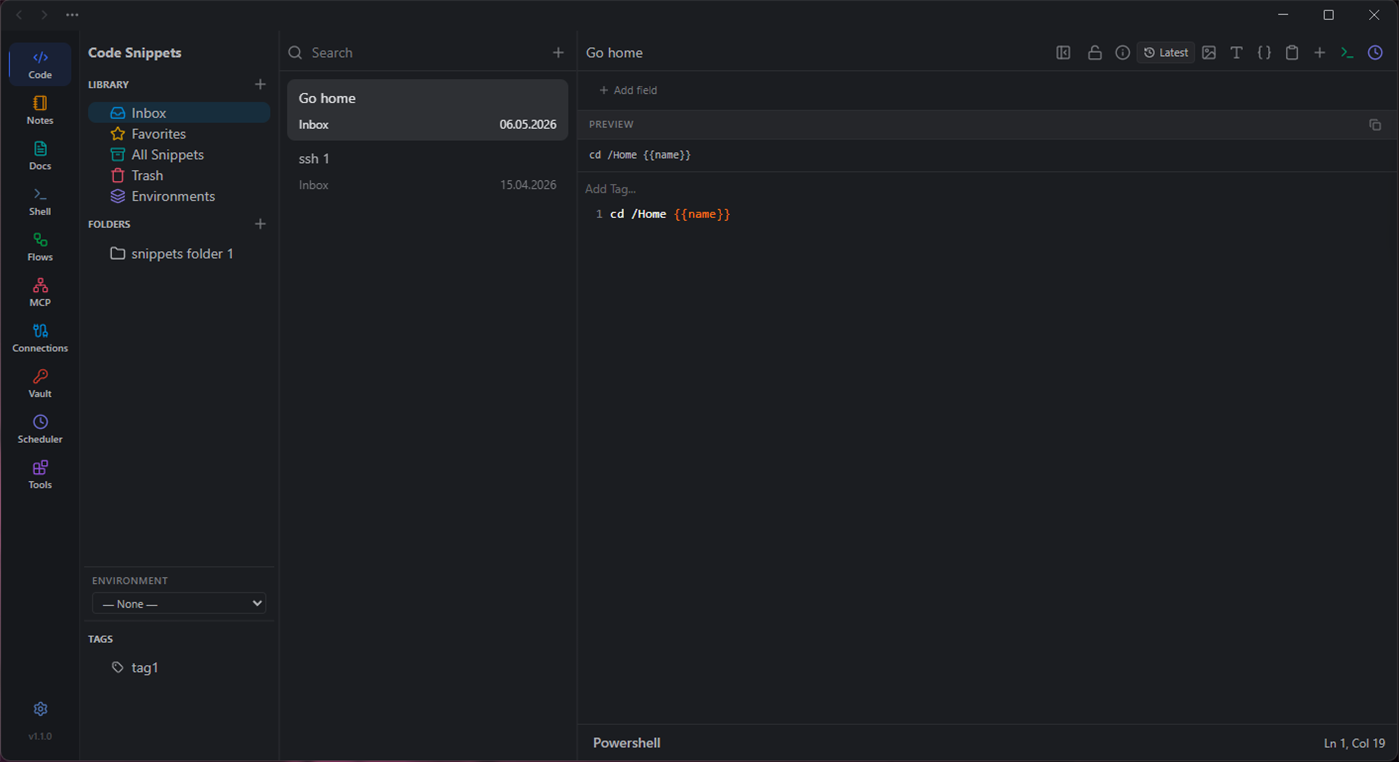Toggle the snippet lock icon

[1095, 53]
